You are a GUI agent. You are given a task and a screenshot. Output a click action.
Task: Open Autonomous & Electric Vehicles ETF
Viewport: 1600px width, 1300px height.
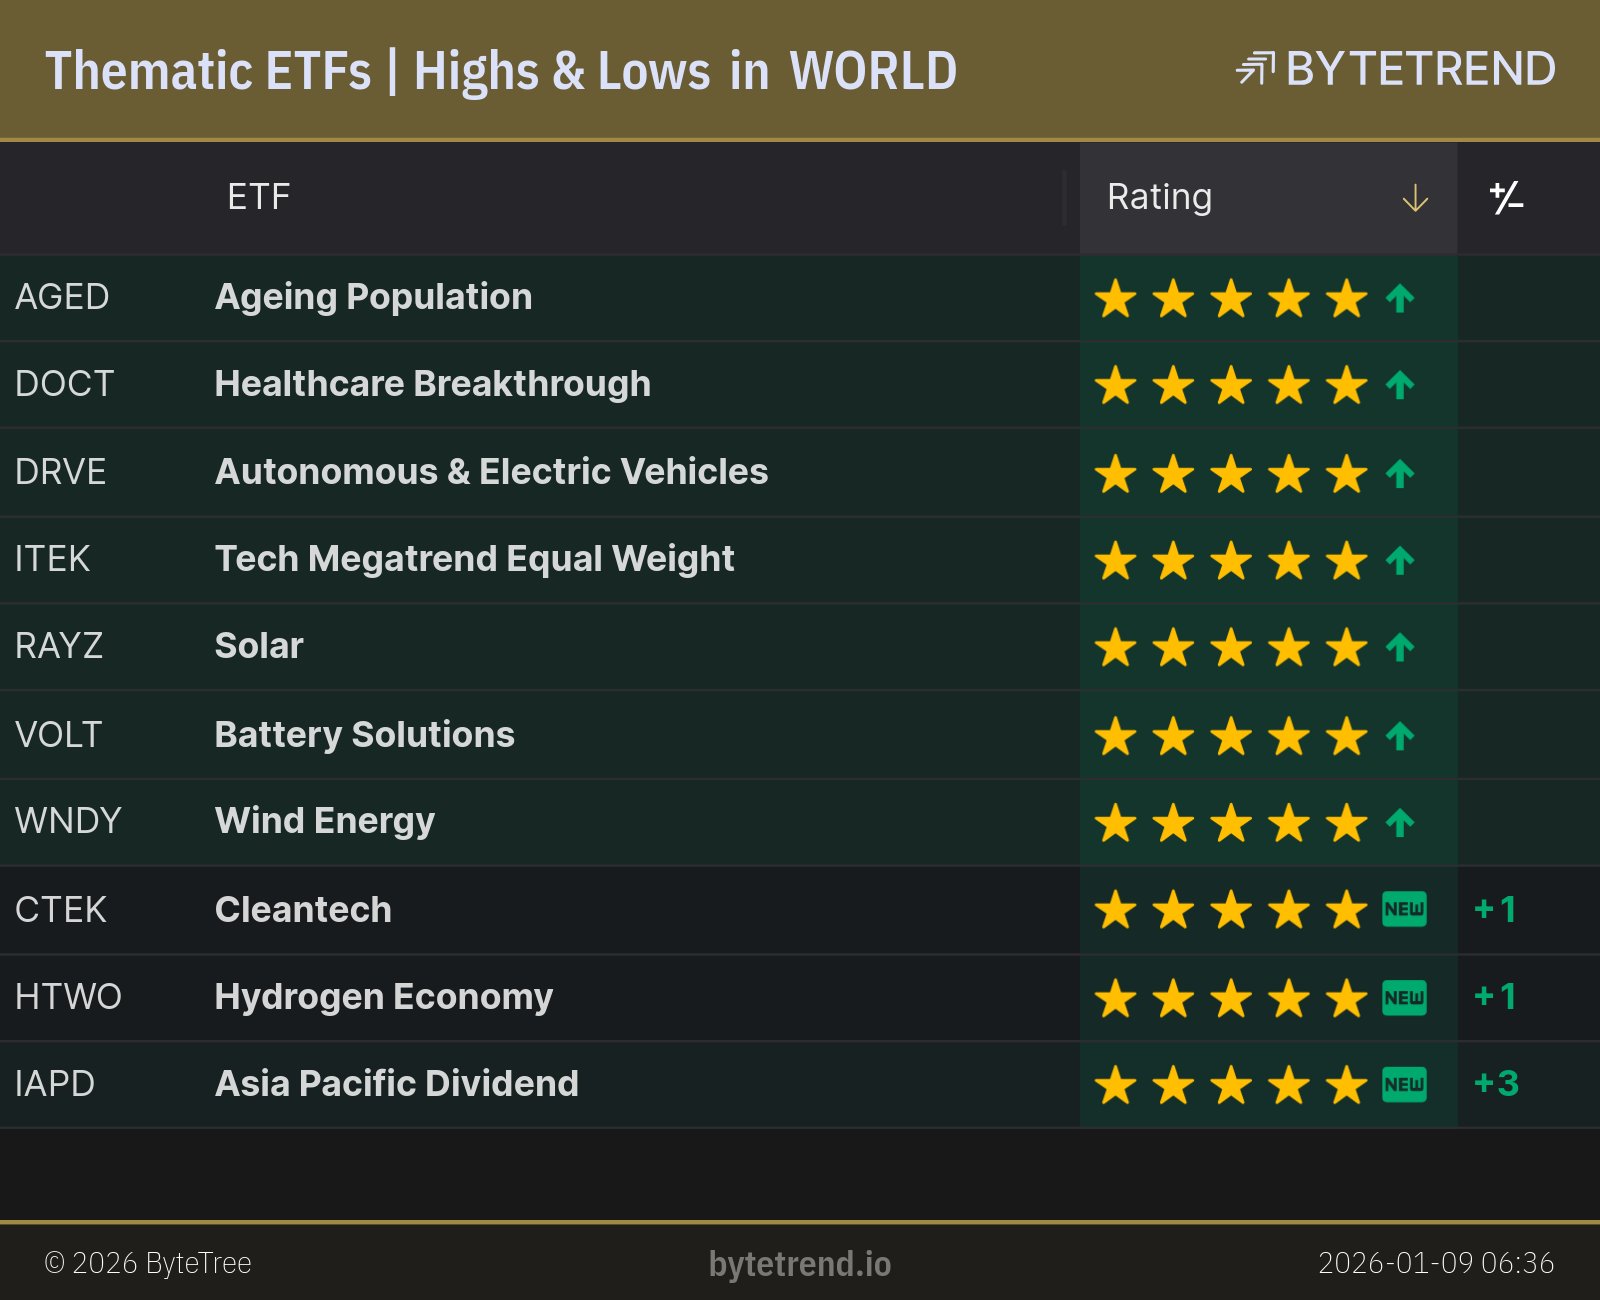click(491, 471)
